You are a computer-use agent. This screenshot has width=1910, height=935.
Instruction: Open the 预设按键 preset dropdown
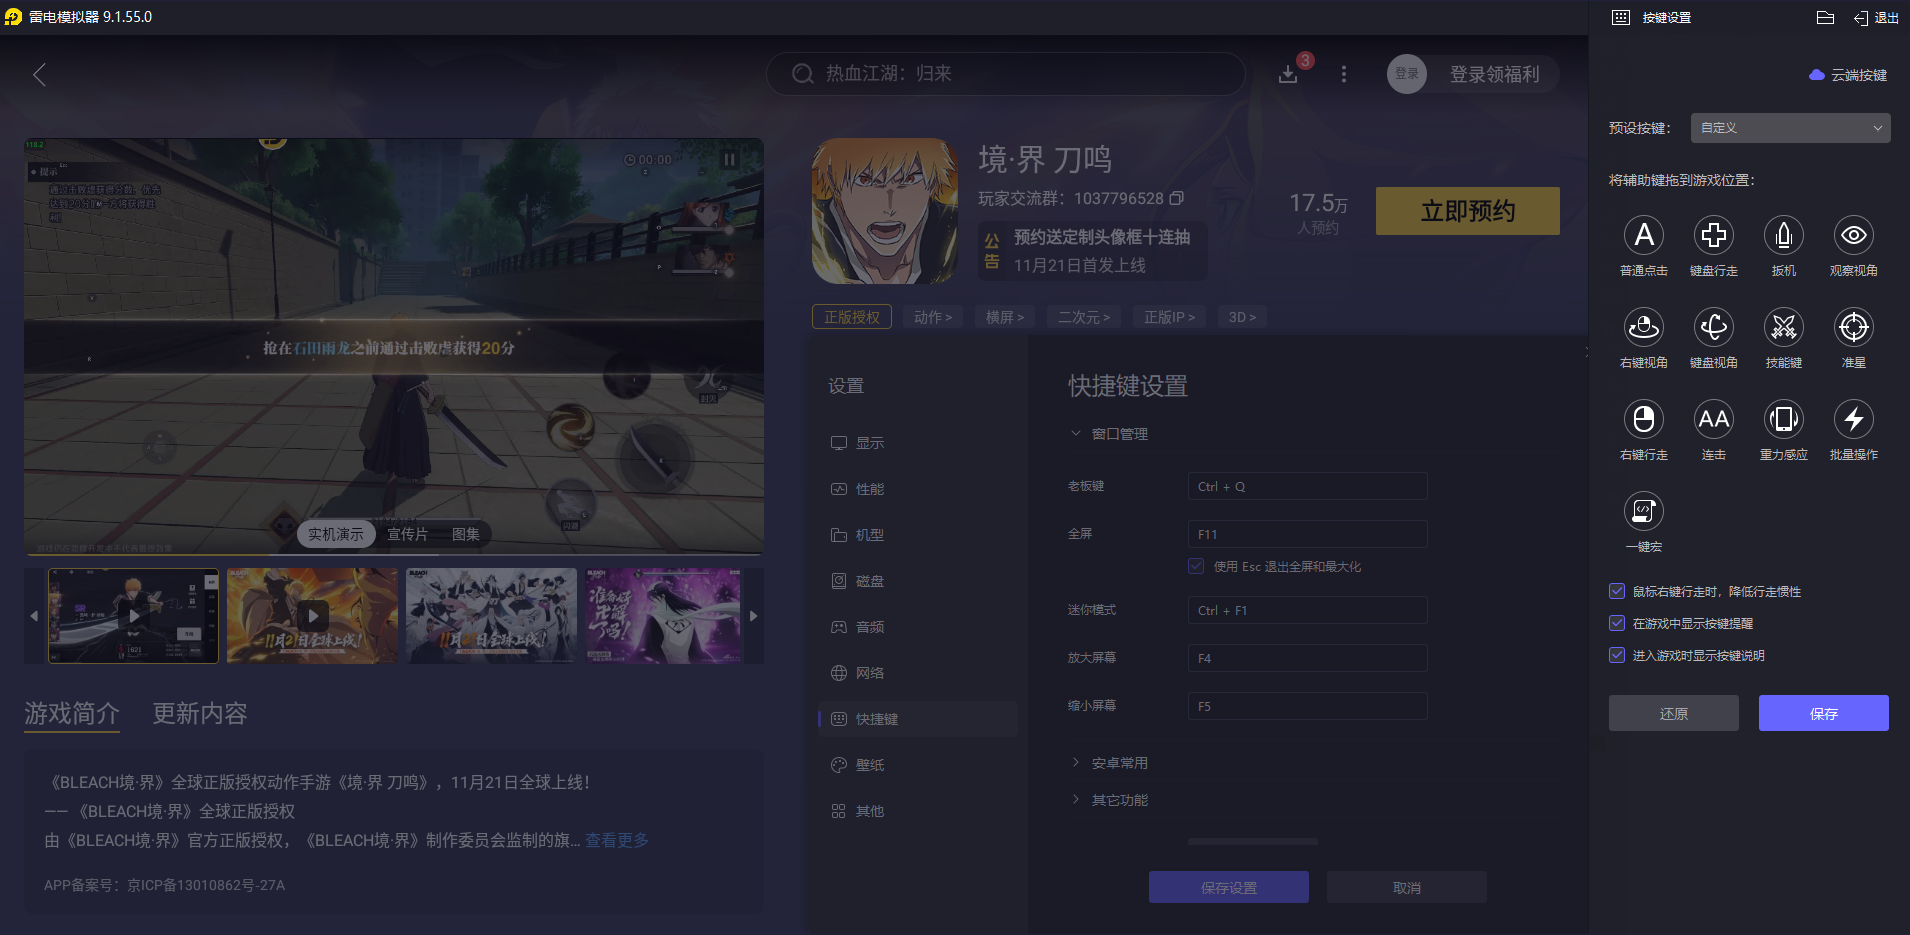point(1789,128)
